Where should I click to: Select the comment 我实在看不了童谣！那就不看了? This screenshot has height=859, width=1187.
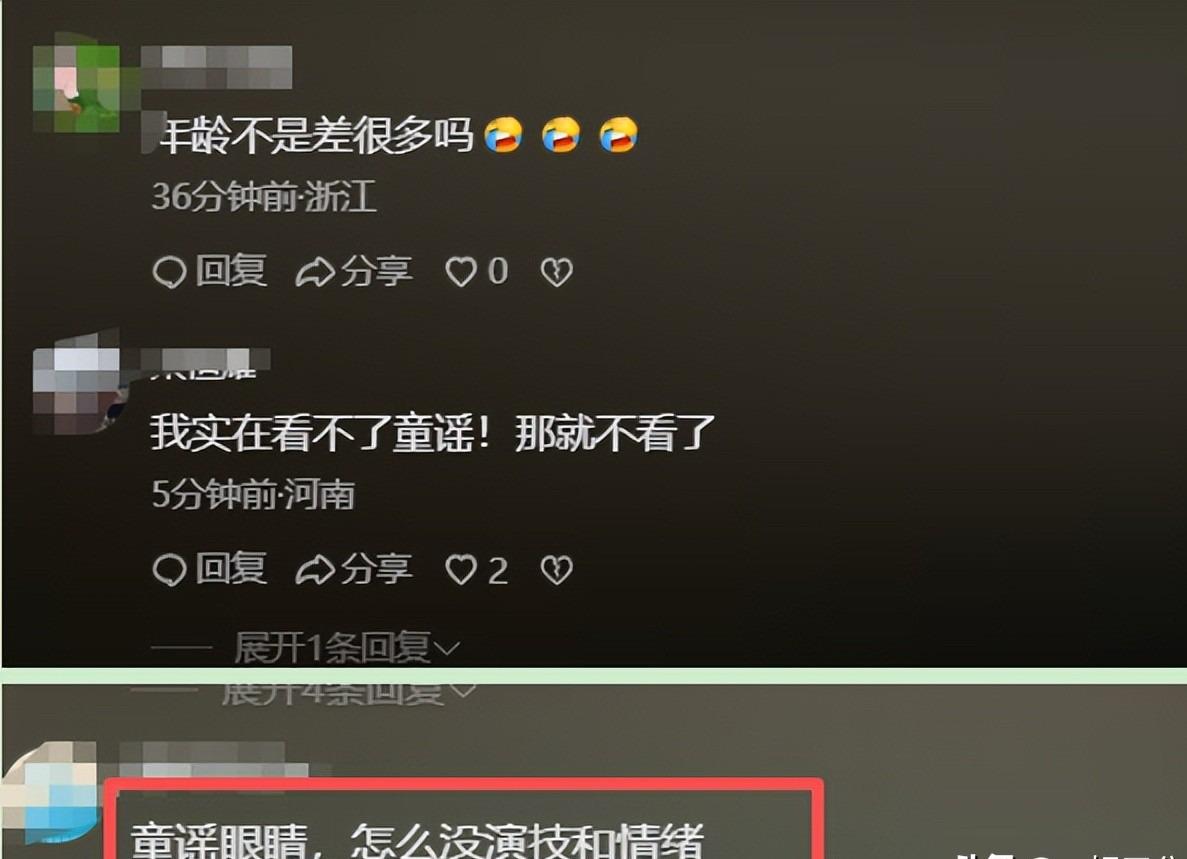tap(432, 434)
